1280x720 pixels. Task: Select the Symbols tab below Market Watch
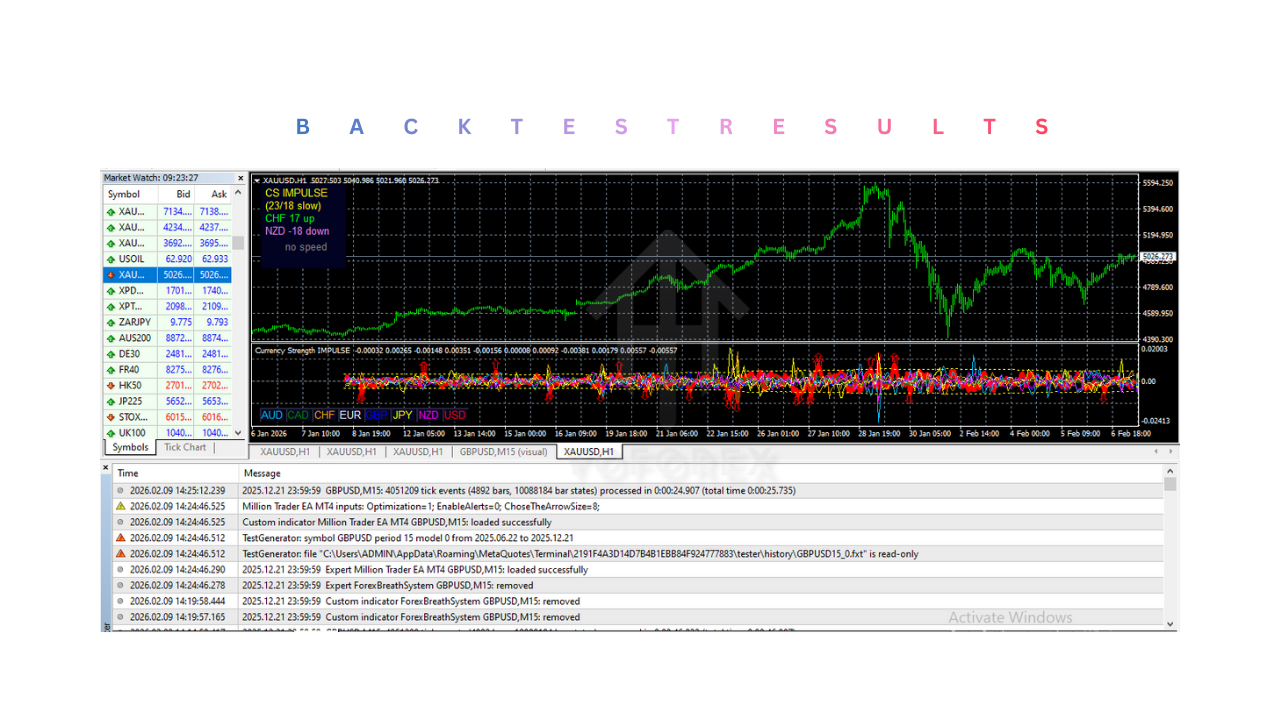pos(128,447)
